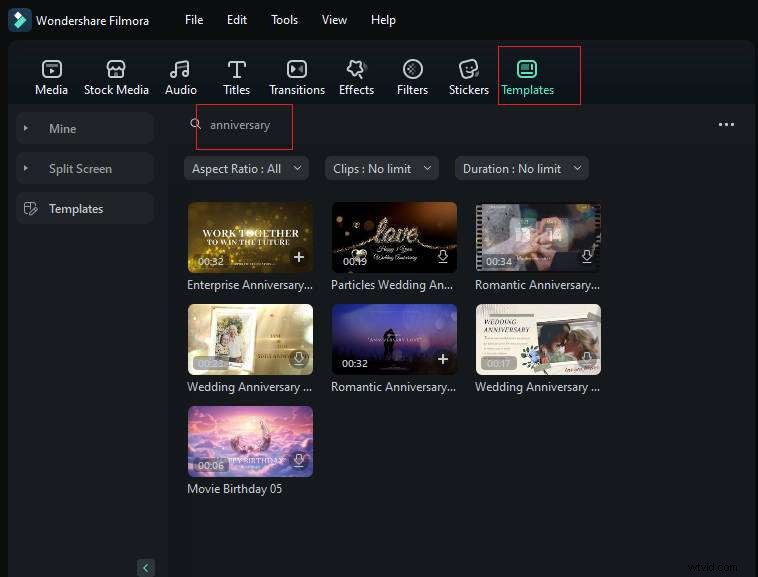This screenshot has height=577, width=758.
Task: Open the Clips filter dropdown
Action: [x=382, y=169]
